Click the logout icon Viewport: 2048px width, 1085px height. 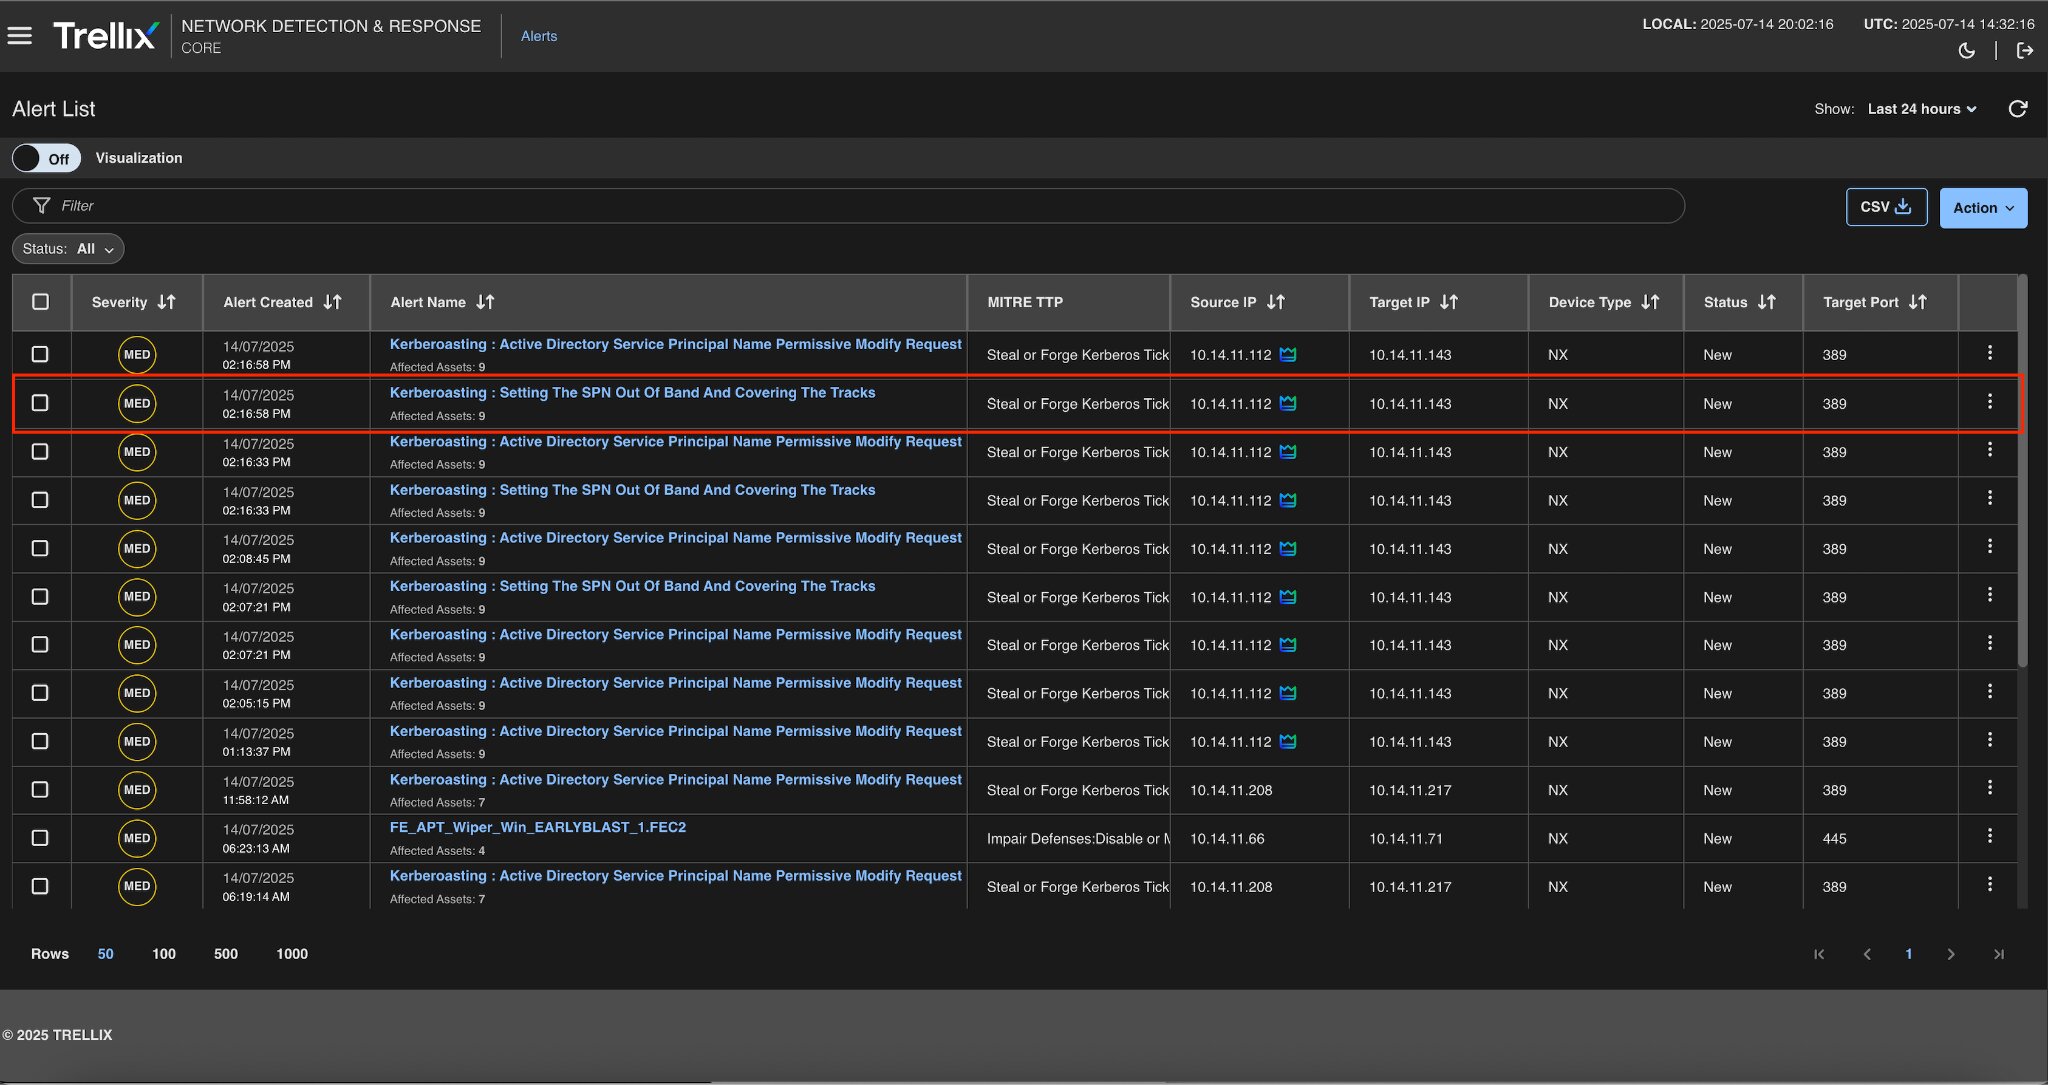click(x=2025, y=51)
